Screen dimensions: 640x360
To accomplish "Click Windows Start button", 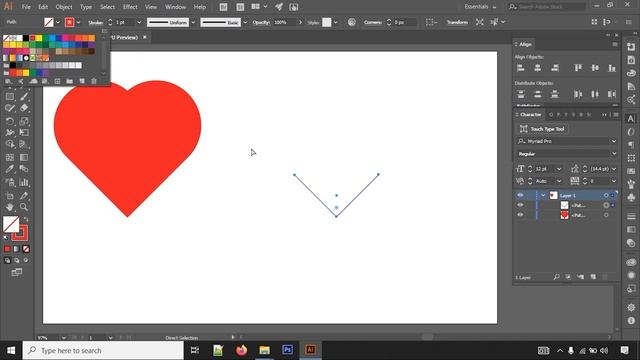I will tap(11, 350).
